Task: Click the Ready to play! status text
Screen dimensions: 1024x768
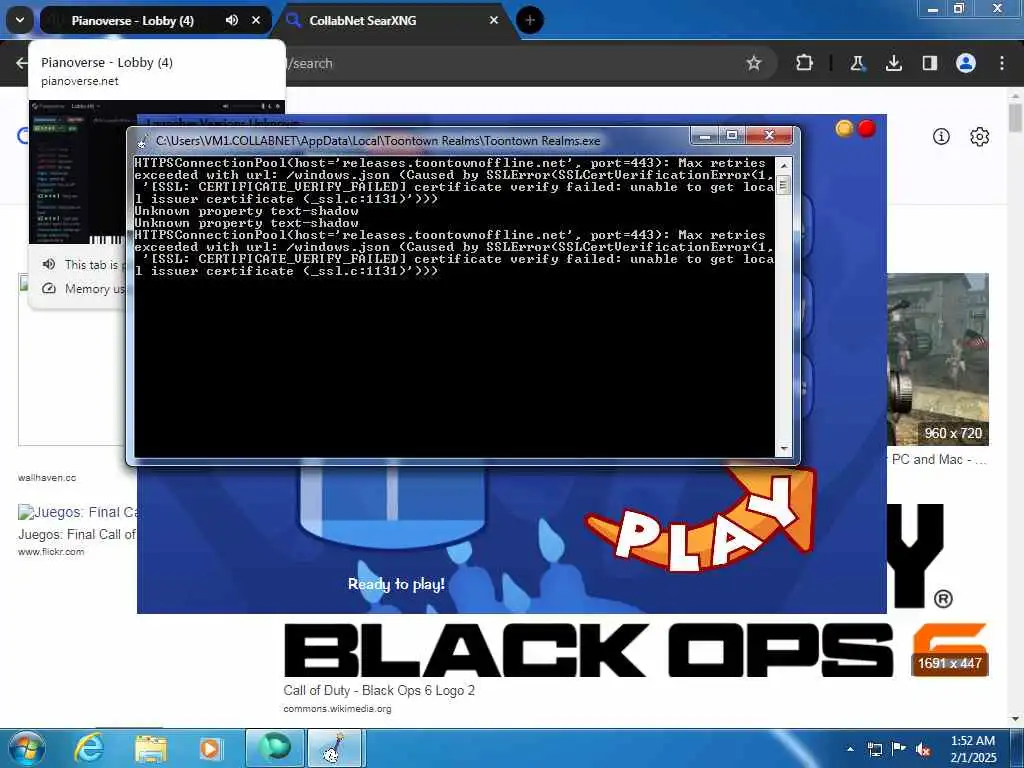Action: pyautogui.click(x=396, y=584)
